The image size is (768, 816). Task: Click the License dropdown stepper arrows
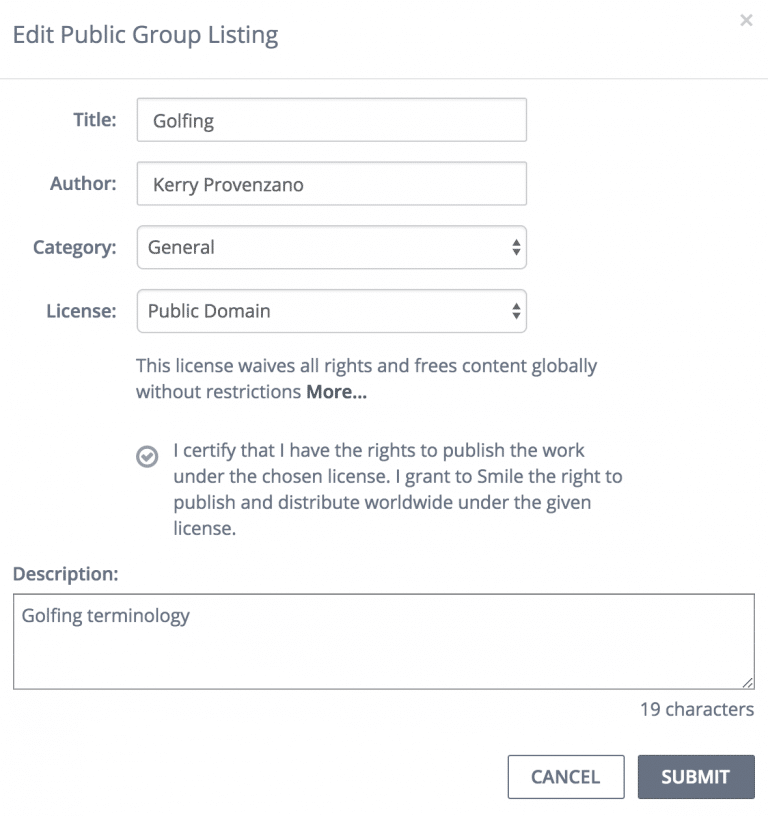click(x=517, y=311)
